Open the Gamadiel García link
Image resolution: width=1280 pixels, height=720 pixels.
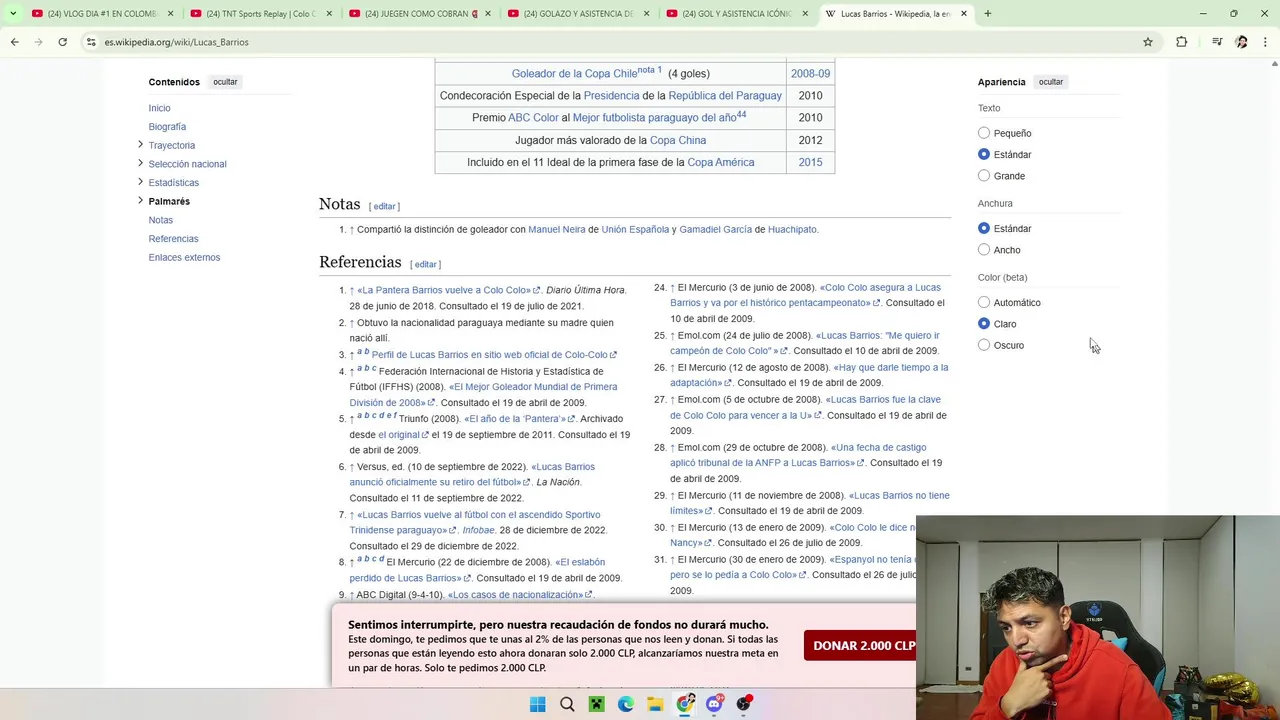coord(715,229)
